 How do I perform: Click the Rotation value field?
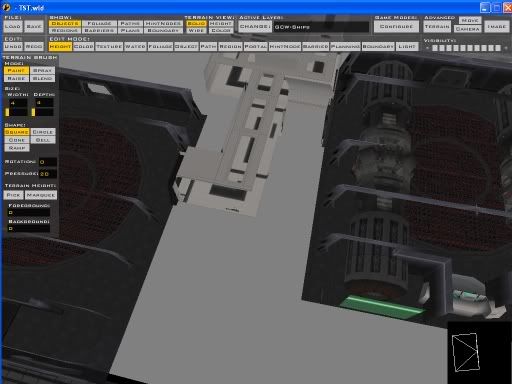48,162
